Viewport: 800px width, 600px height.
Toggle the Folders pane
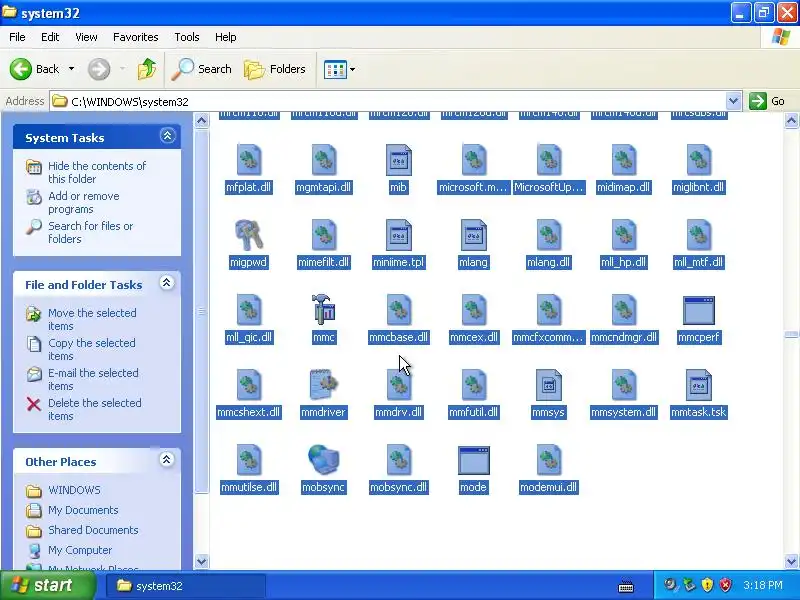(274, 69)
